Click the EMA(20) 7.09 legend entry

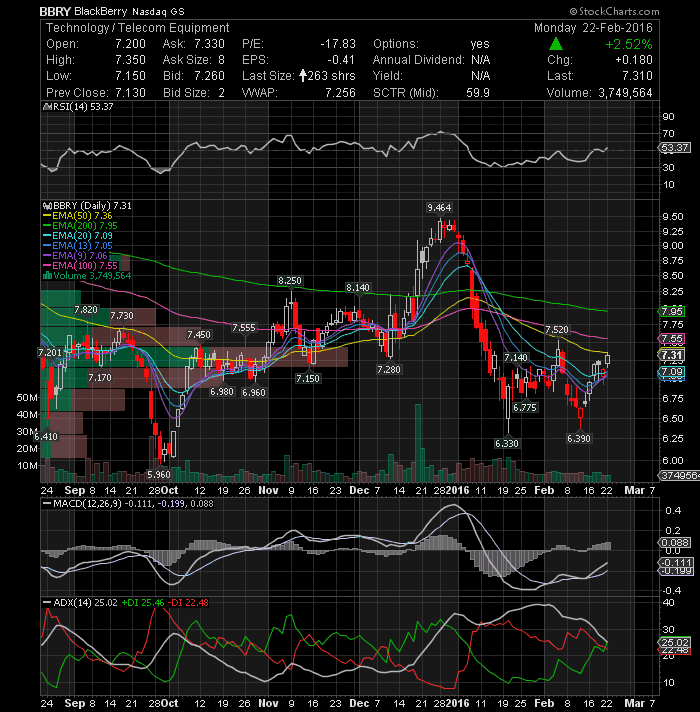pyautogui.click(x=78, y=236)
